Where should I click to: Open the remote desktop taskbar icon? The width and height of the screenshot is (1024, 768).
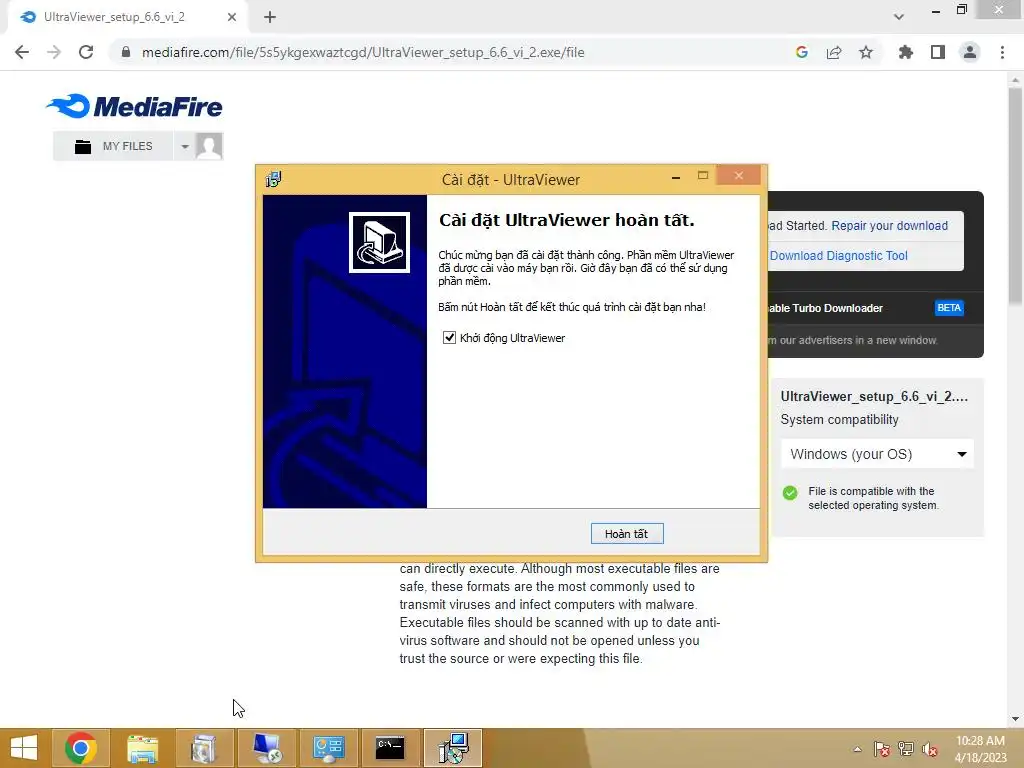click(267, 748)
